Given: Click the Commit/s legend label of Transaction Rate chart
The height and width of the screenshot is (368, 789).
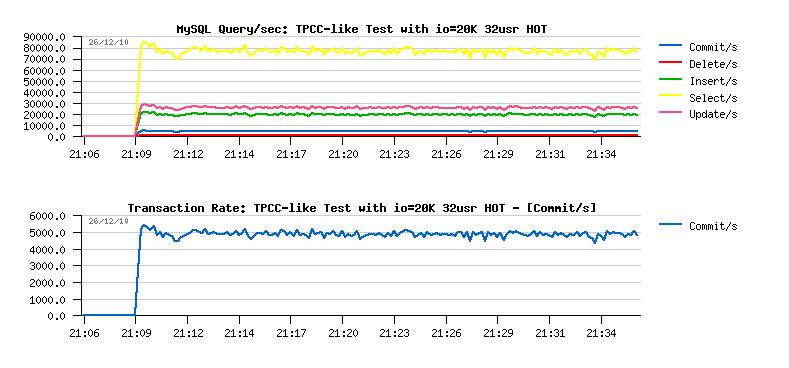Looking at the screenshot, I should 713,226.
